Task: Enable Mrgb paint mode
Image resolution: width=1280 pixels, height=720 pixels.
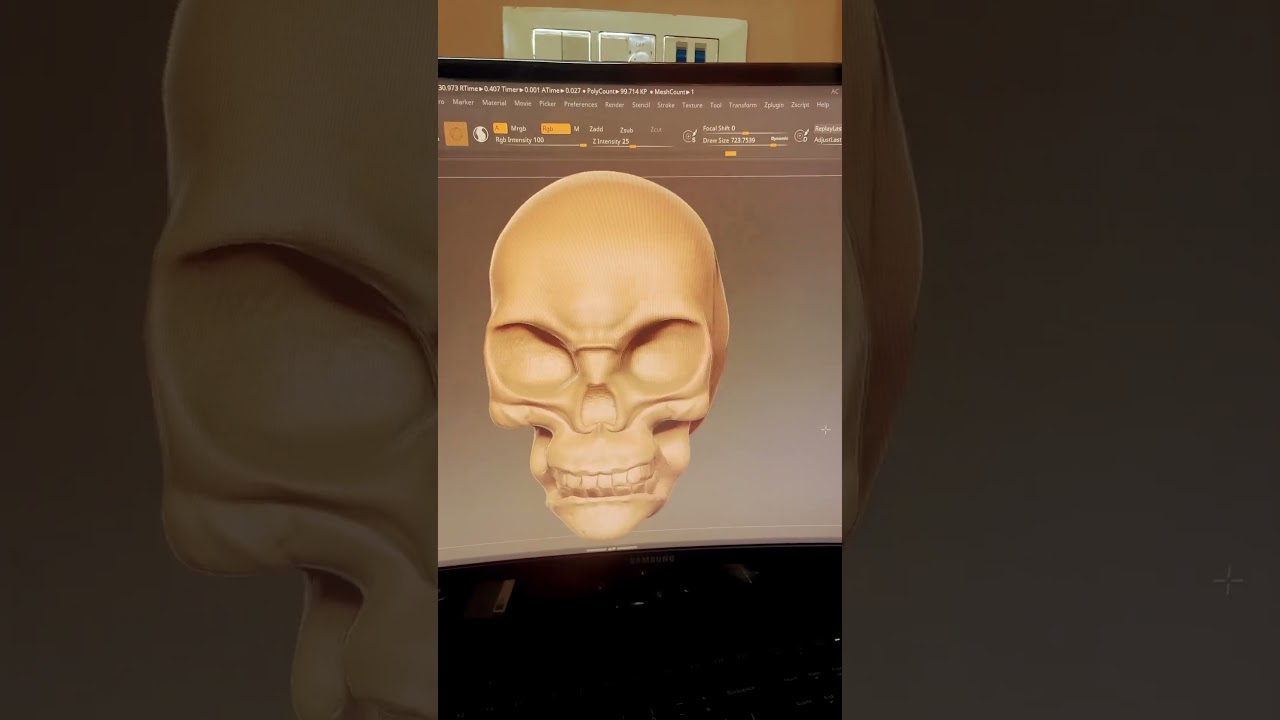Action: [x=518, y=129]
